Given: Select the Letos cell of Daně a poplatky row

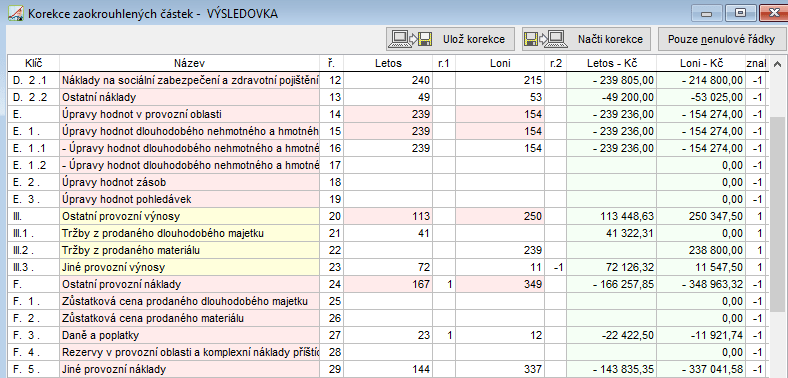Looking at the screenshot, I should [x=388, y=335].
